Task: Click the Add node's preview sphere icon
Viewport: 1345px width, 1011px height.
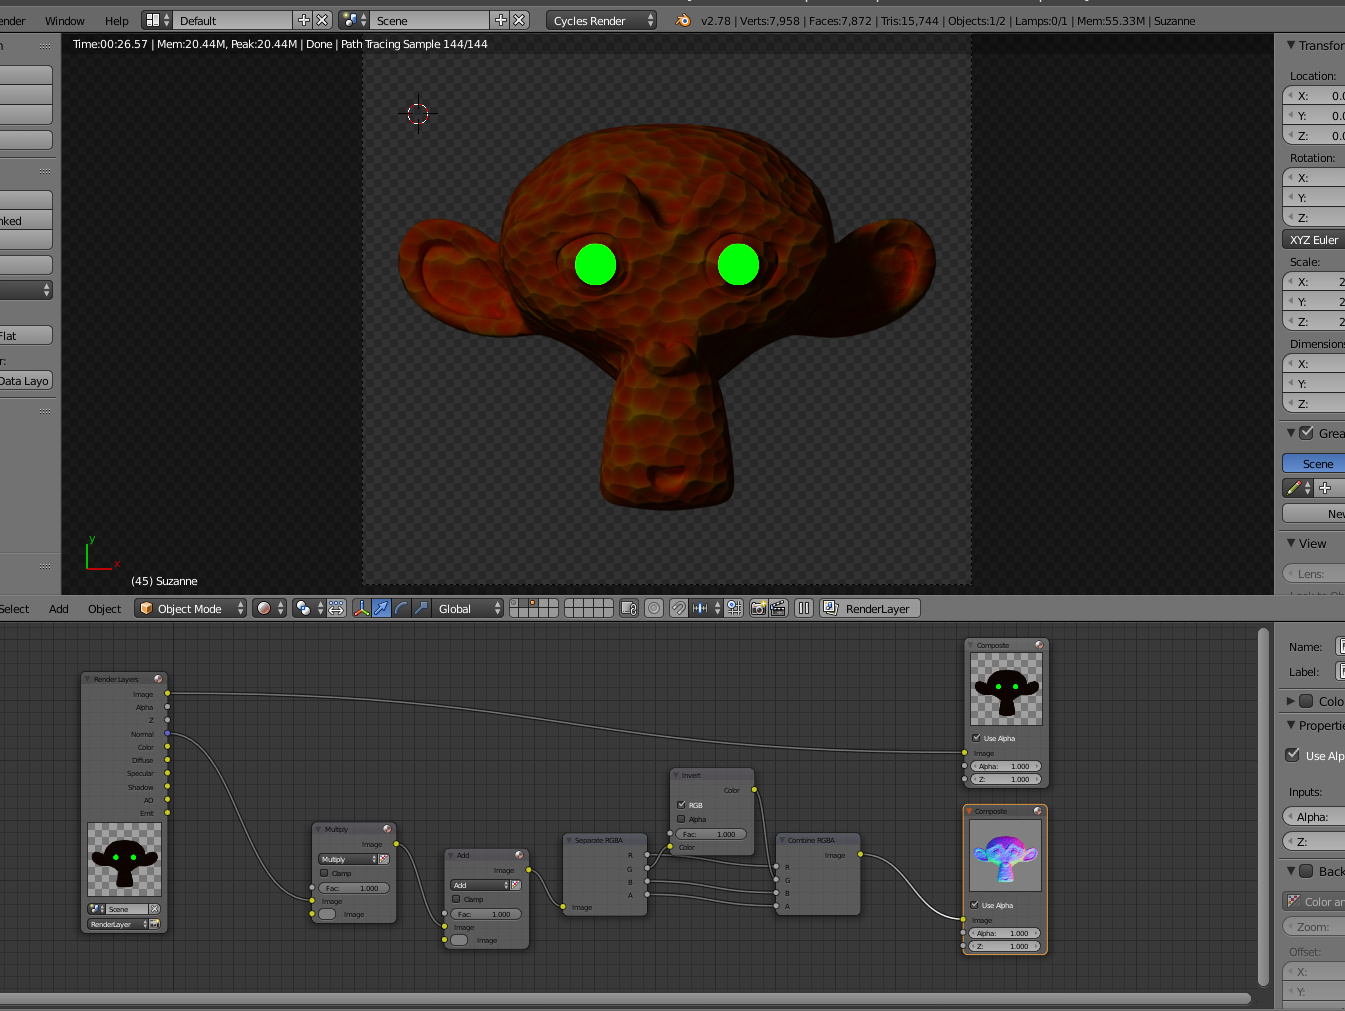Action: 519,855
